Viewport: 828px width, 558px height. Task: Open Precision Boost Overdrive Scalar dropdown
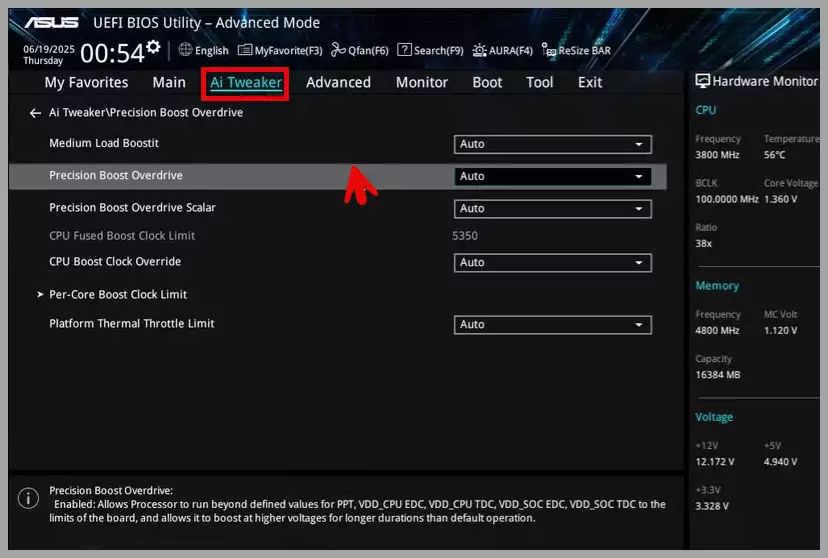pos(552,209)
